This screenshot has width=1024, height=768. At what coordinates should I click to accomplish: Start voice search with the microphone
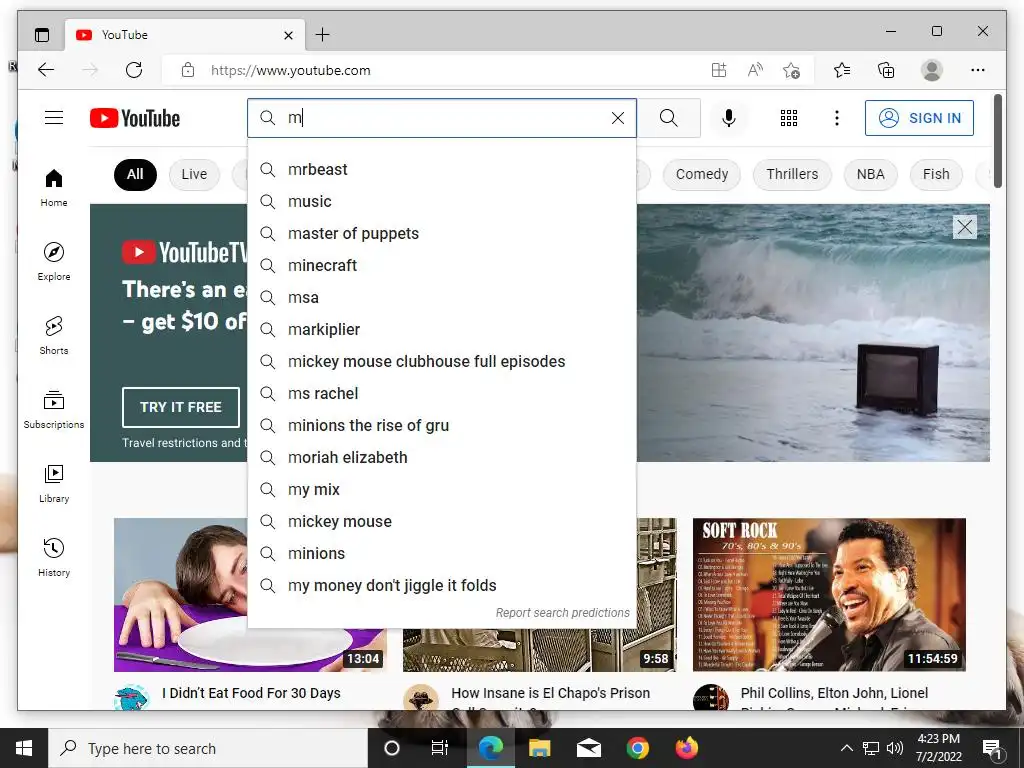pos(729,118)
